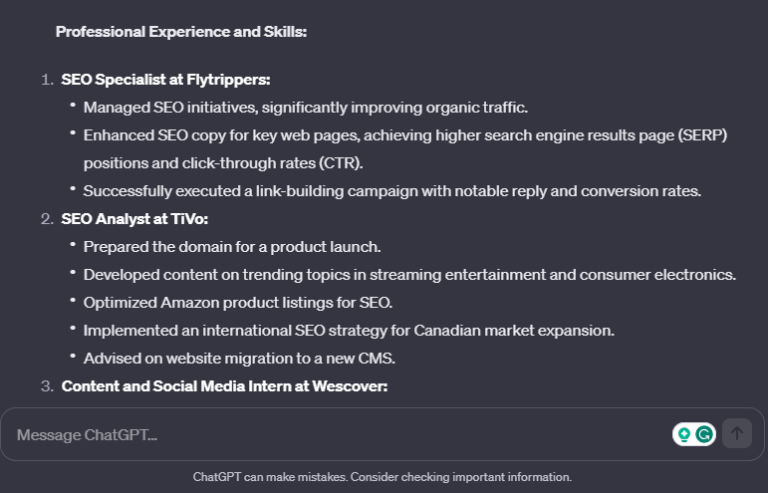This screenshot has width=768, height=493.
Task: Click the ChatGPT mistakes disclaimer text
Action: [x=382, y=477]
